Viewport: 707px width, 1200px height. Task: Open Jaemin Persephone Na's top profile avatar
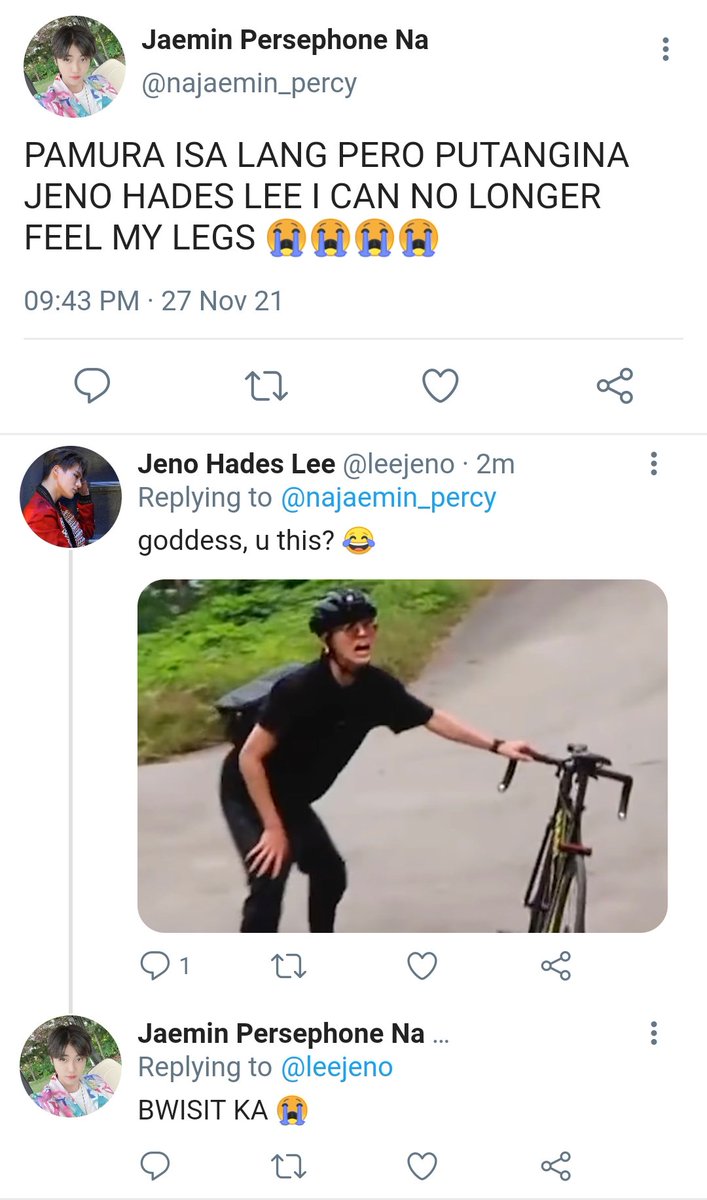[73, 66]
